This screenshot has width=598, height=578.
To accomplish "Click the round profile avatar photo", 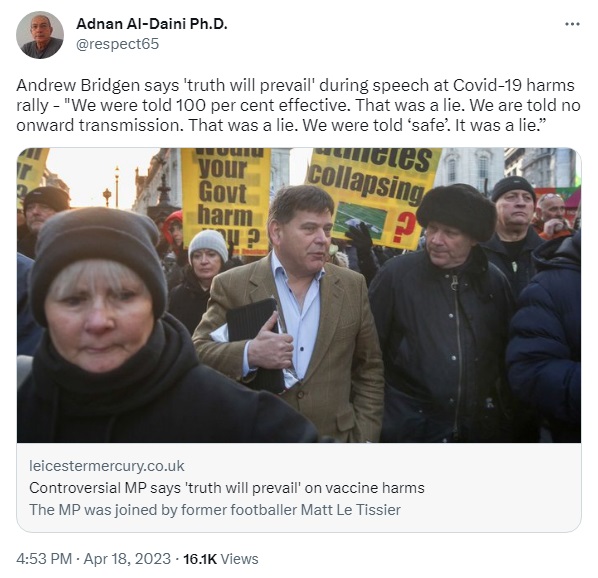I will tap(40, 35).
